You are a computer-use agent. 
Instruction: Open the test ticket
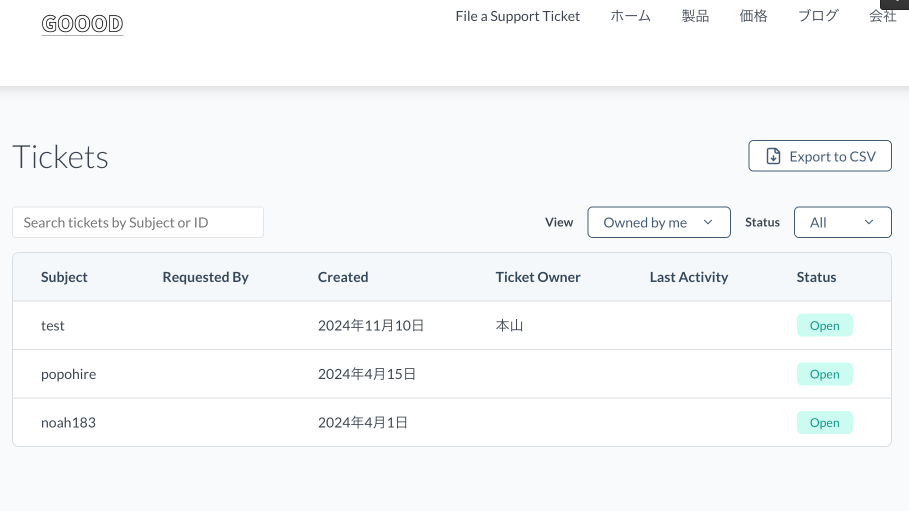tap(53, 325)
